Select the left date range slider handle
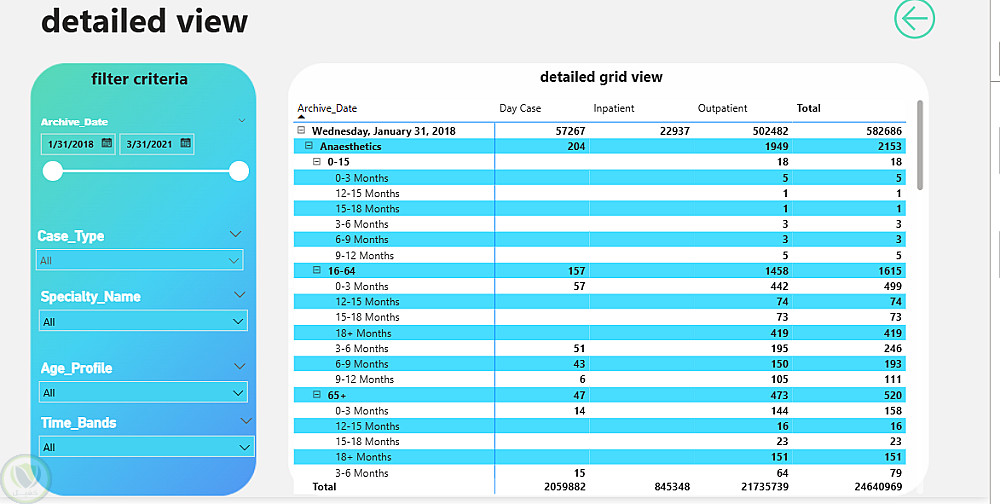This screenshot has width=1000, height=504. tap(52, 171)
